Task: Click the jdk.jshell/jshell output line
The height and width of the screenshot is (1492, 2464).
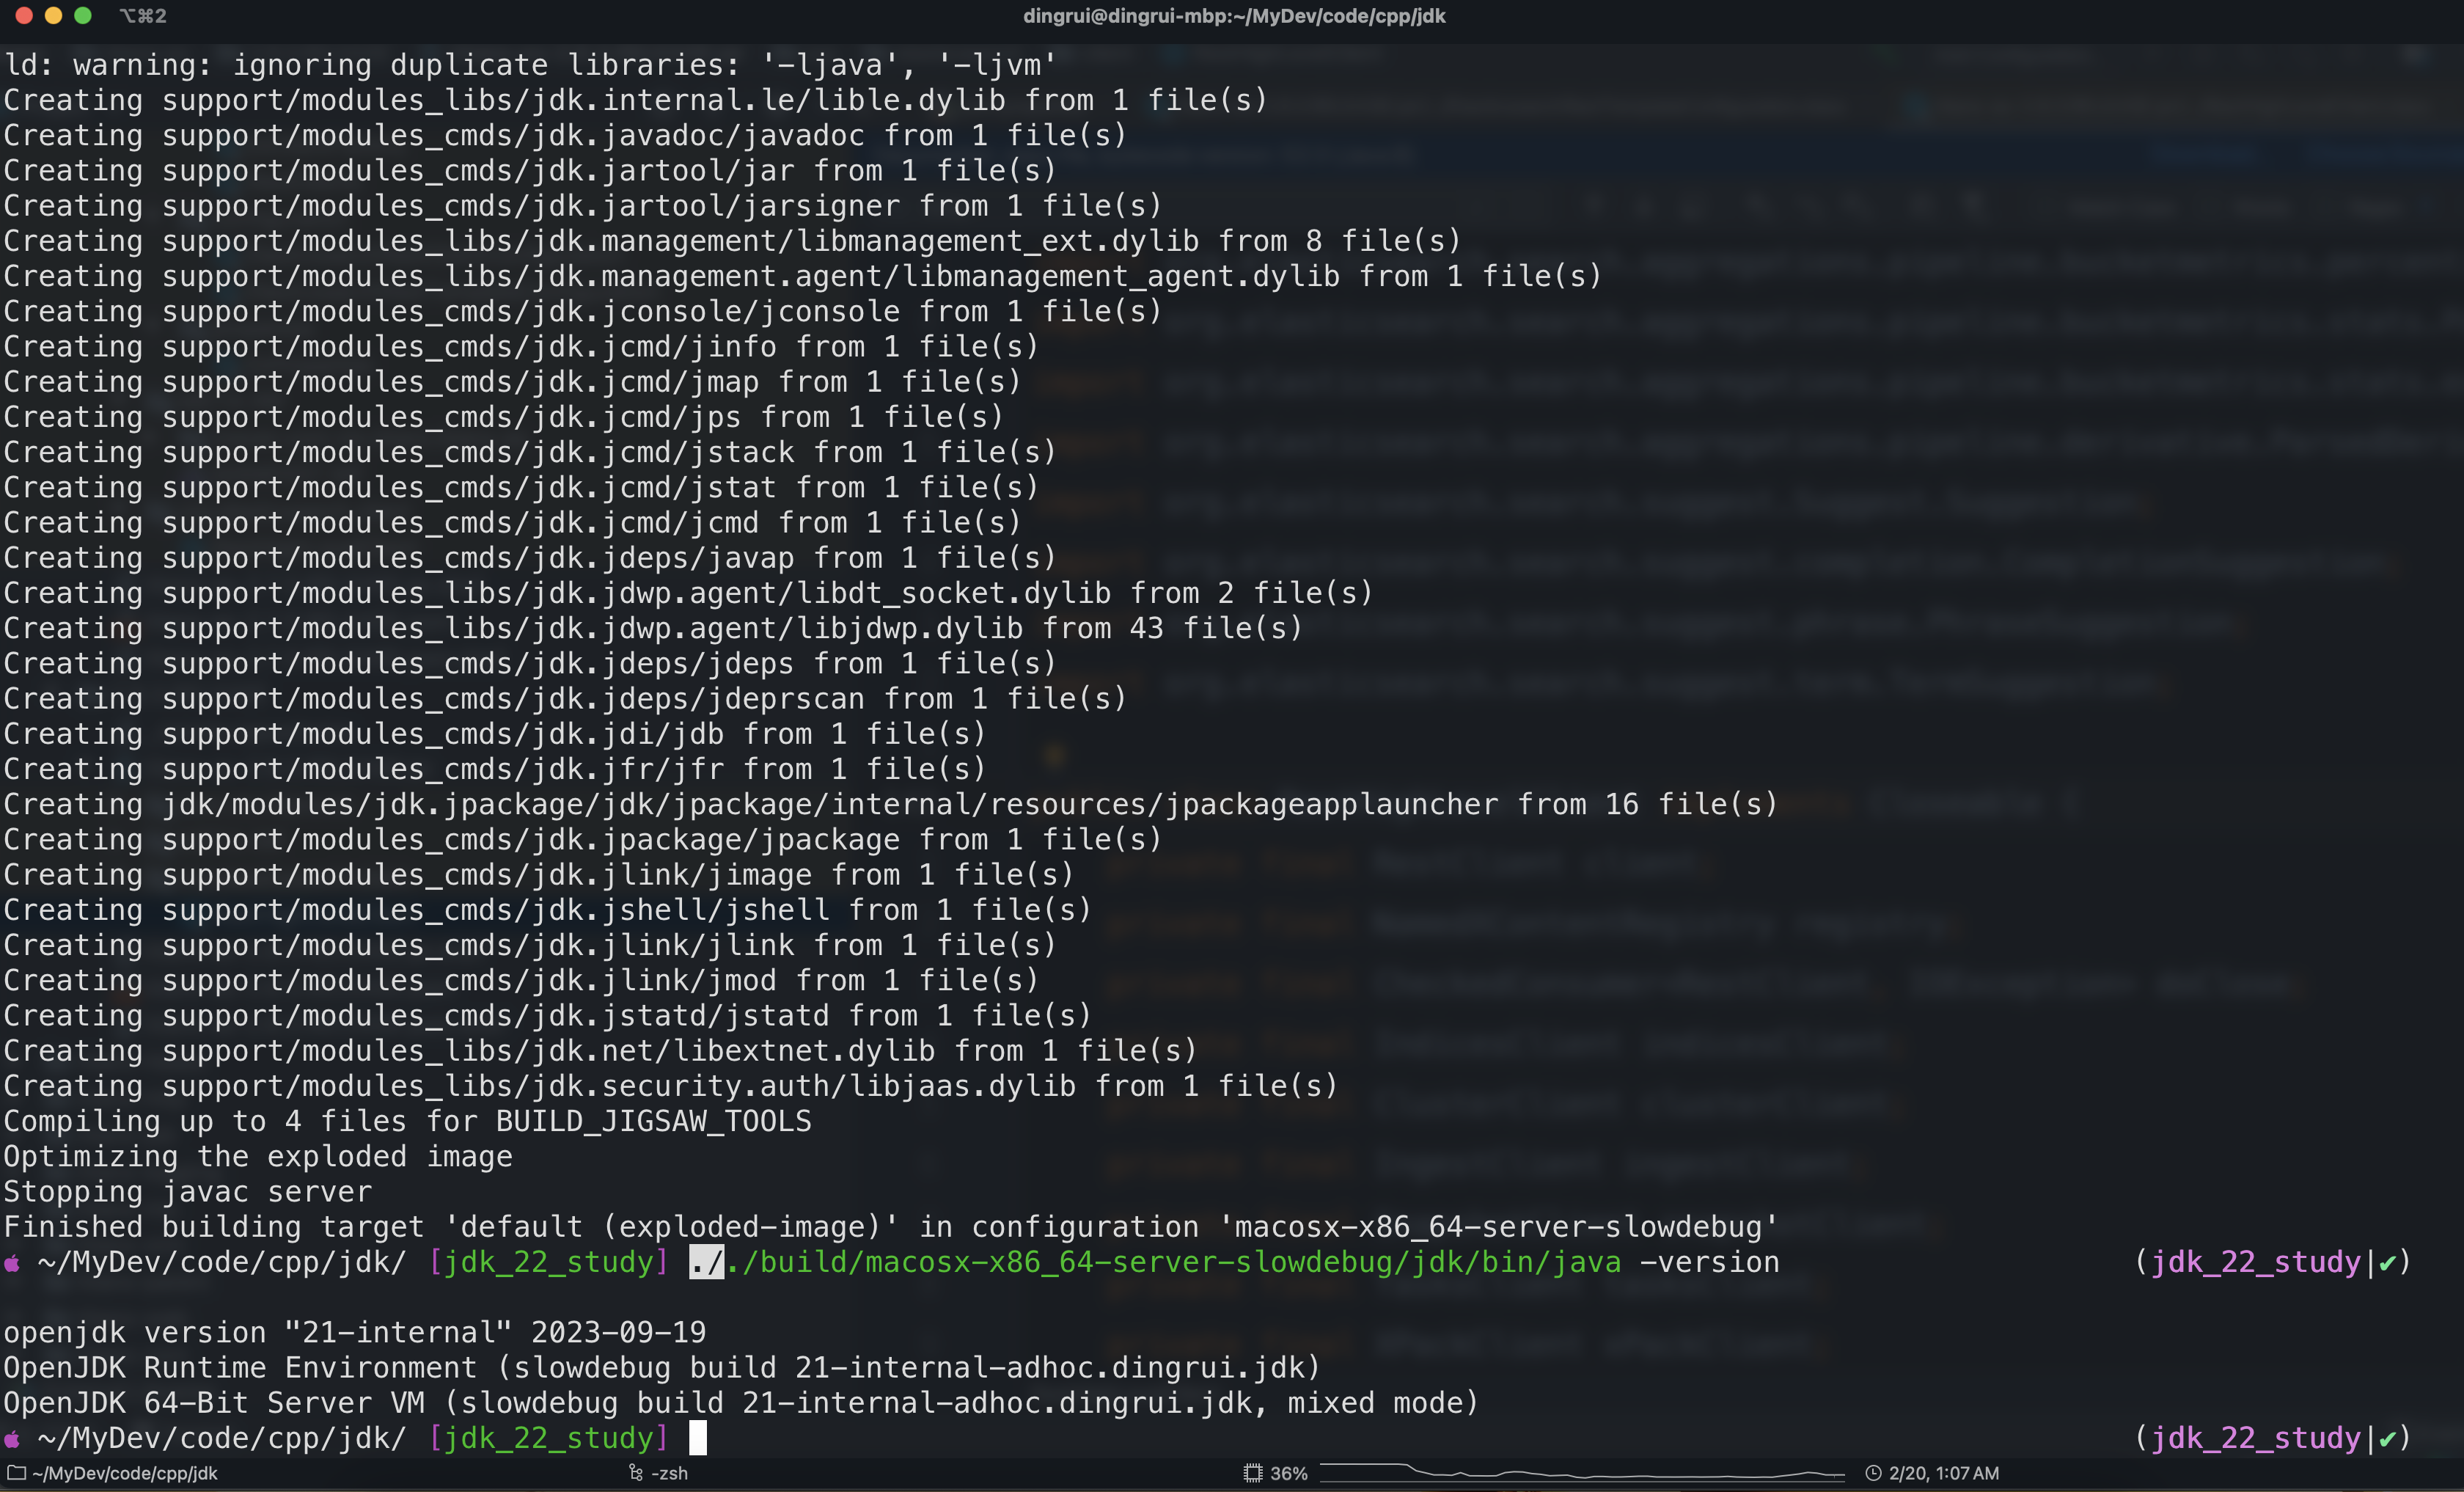Action: [548, 910]
